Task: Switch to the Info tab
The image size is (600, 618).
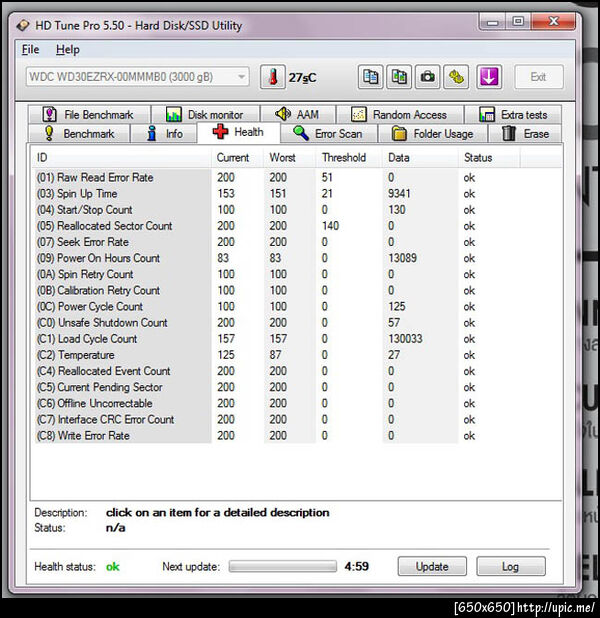Action: tap(164, 134)
